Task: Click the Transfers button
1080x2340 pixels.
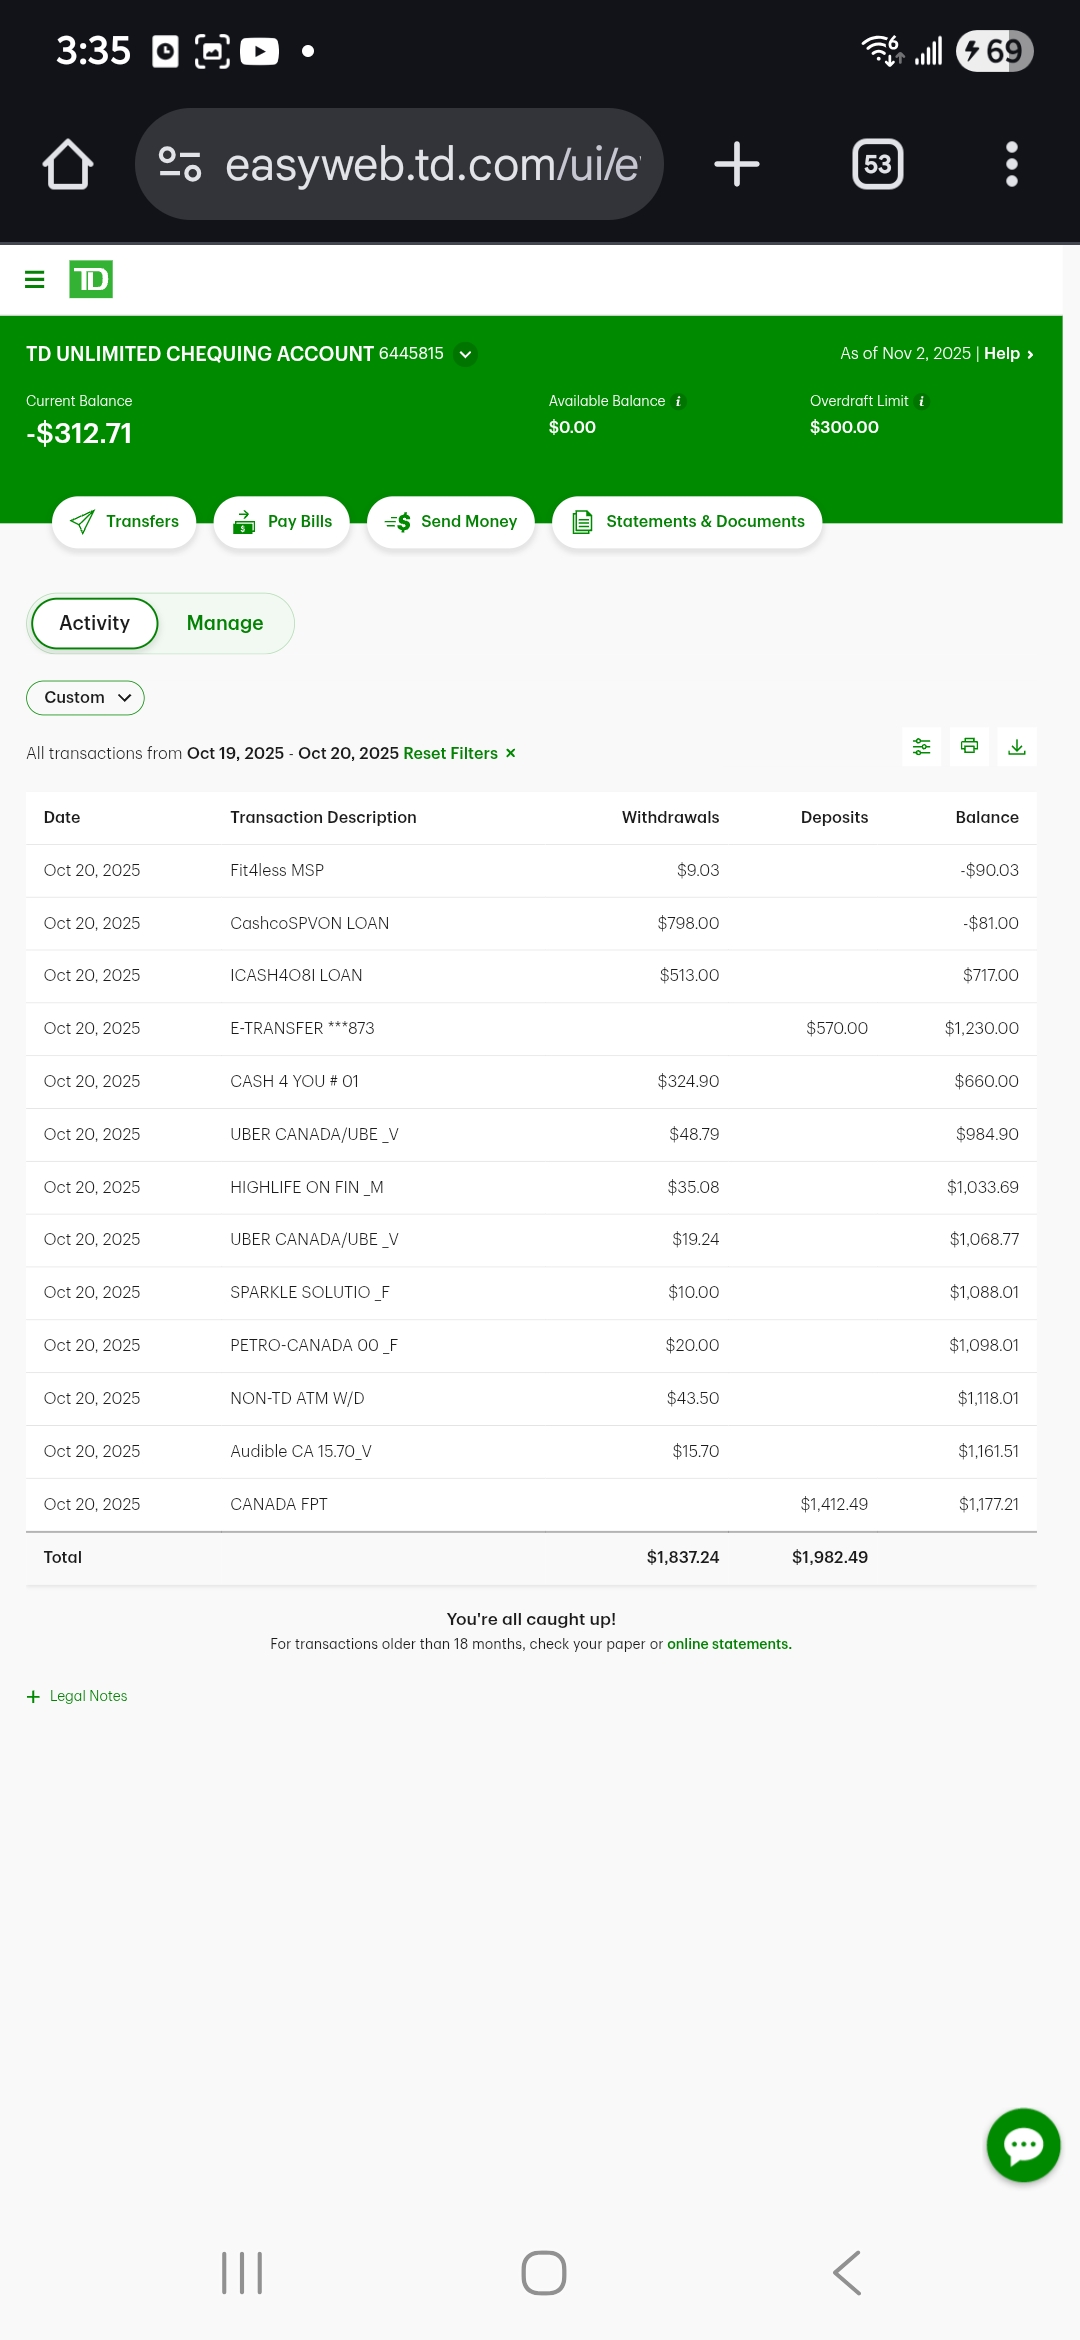Action: pyautogui.click(x=124, y=522)
